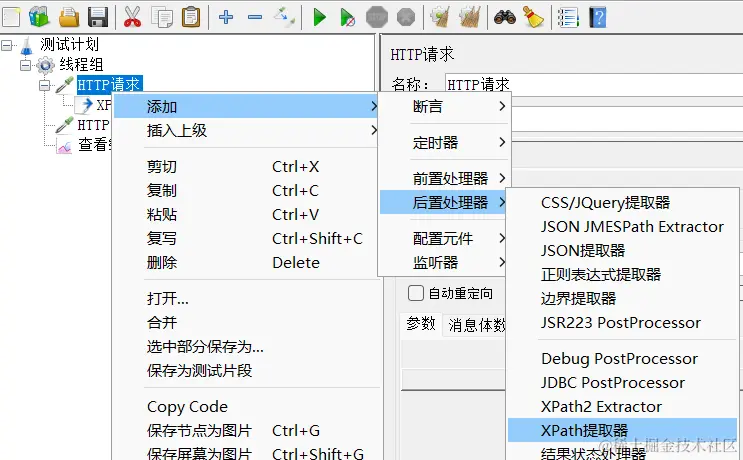The width and height of the screenshot is (743, 460).
Task: Switch to the 消息体数据 tab
Action: tap(475, 325)
